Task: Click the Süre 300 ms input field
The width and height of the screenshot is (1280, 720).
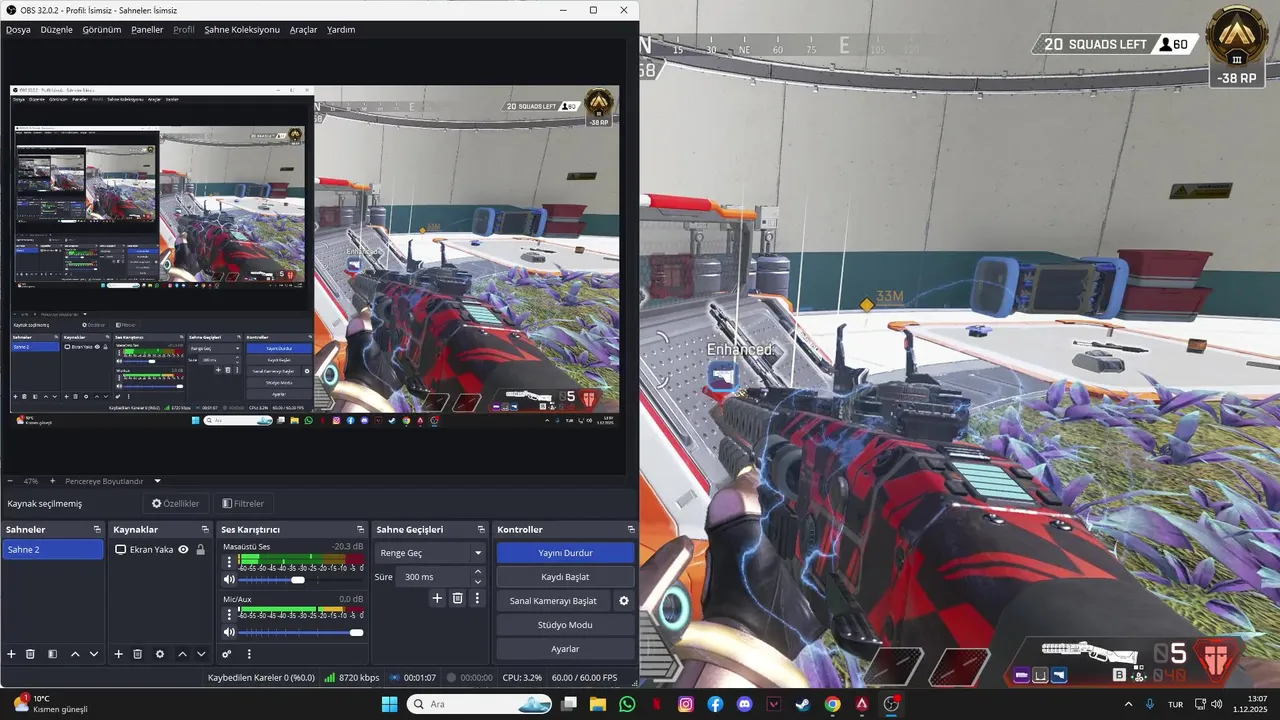Action: pos(432,577)
